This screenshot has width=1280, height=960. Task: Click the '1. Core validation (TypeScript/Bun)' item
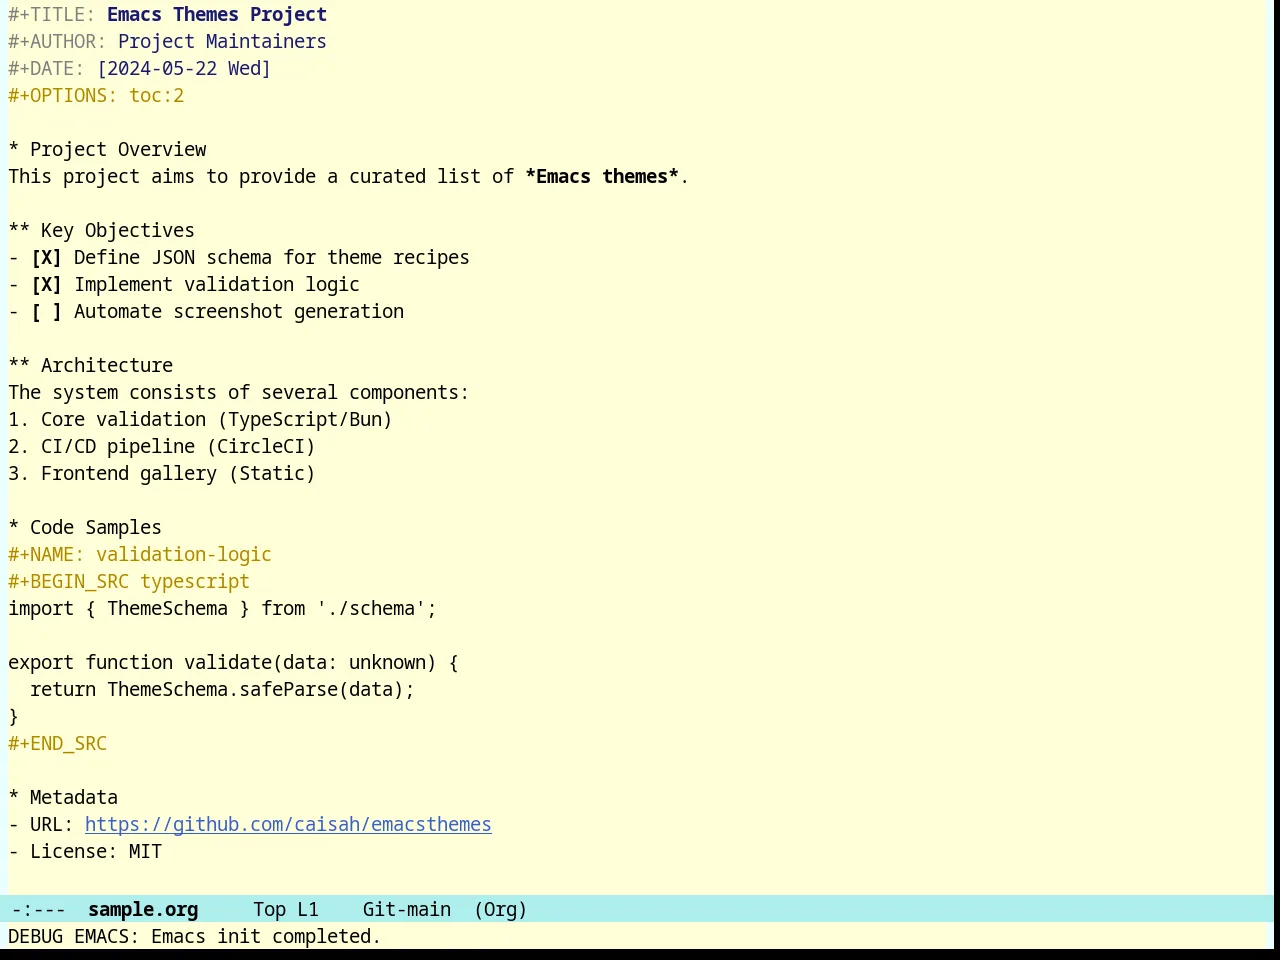coord(200,420)
